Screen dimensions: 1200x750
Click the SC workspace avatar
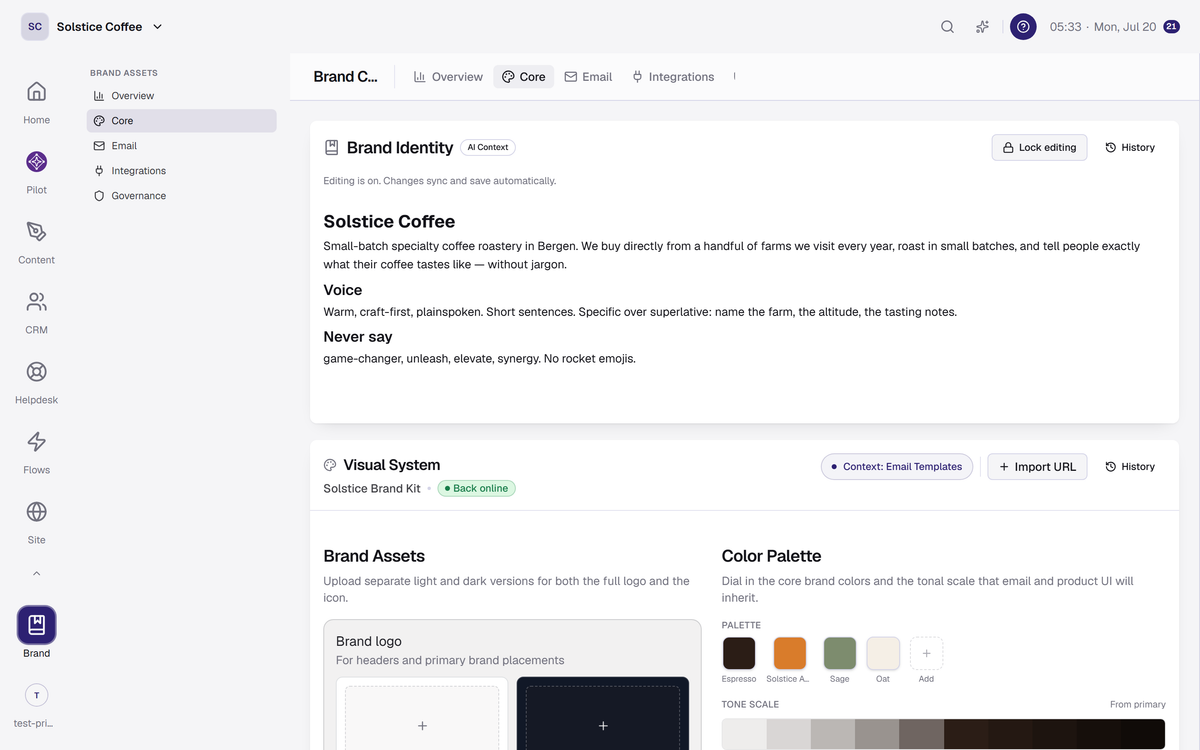click(x=35, y=27)
